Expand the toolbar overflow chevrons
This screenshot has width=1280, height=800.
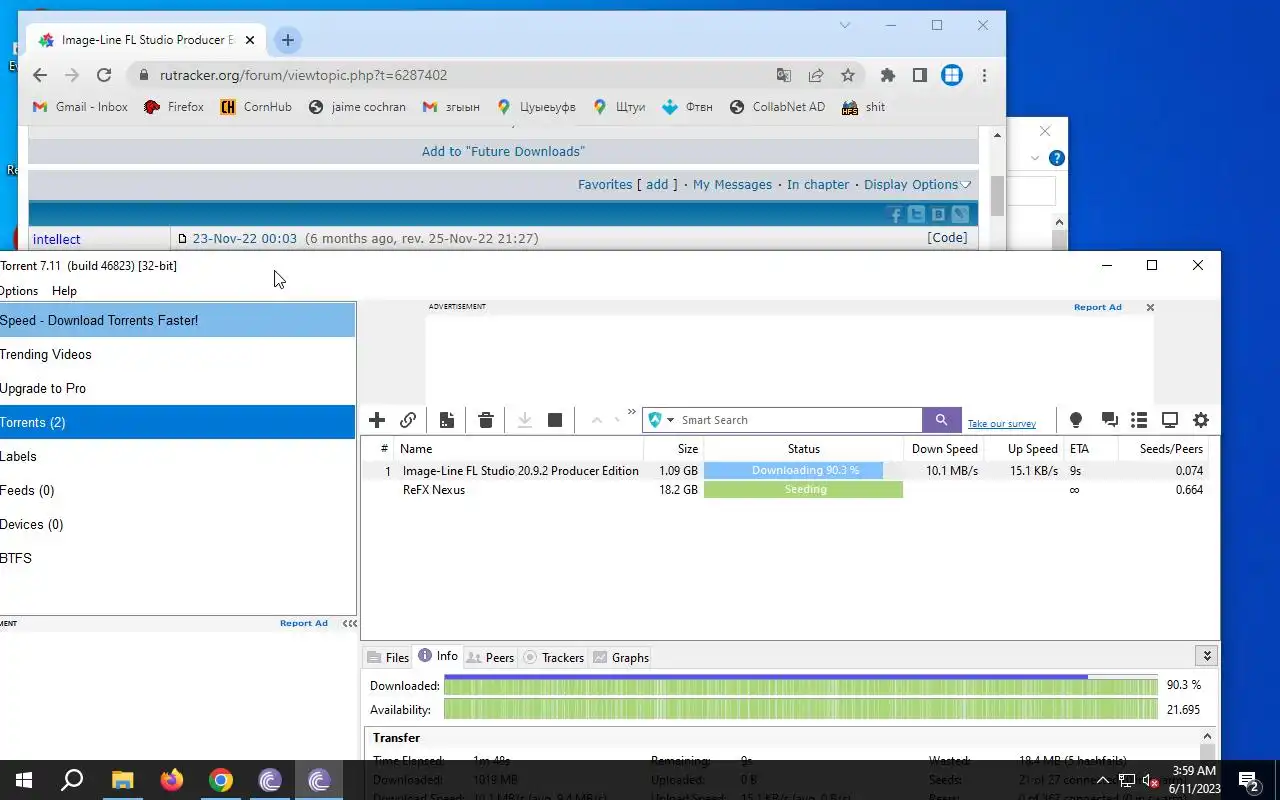pyautogui.click(x=632, y=412)
